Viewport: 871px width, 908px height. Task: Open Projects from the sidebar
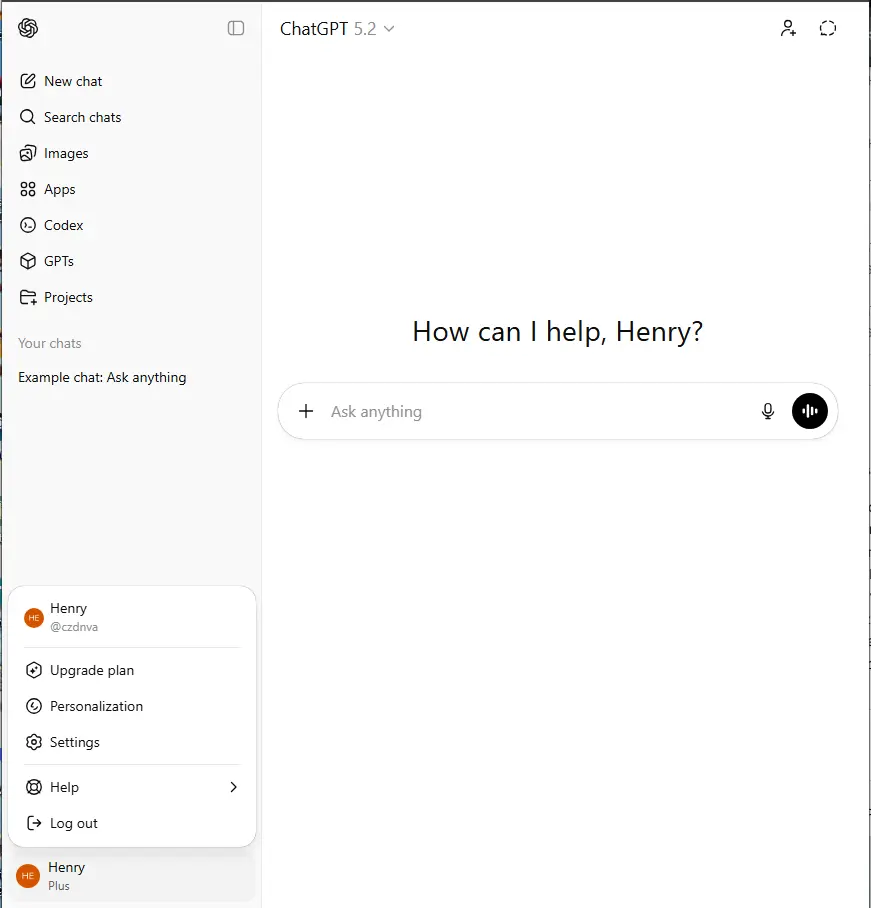click(x=131, y=297)
